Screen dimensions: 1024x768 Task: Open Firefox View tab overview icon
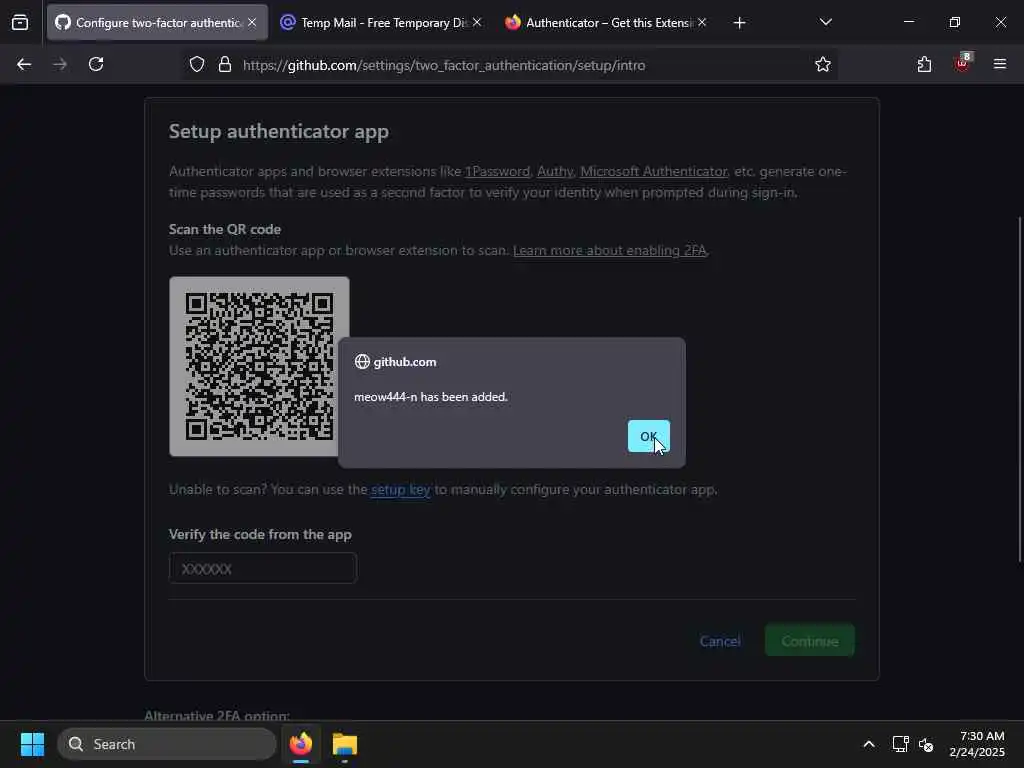(20, 22)
